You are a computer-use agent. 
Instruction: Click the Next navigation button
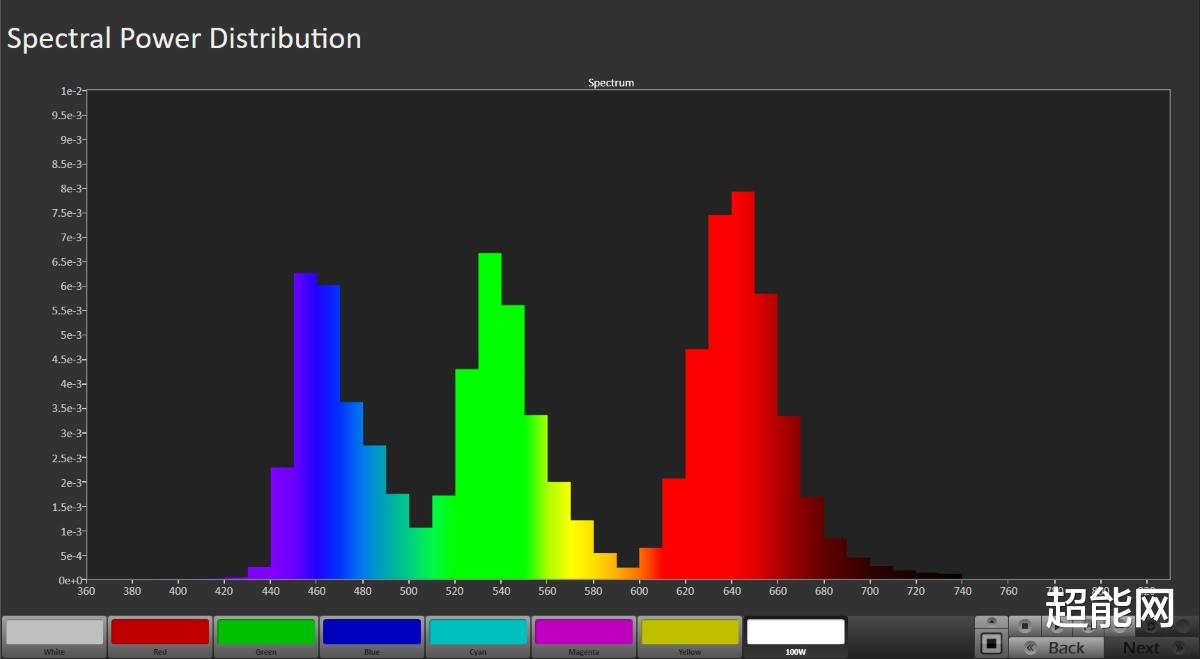coord(1151,647)
